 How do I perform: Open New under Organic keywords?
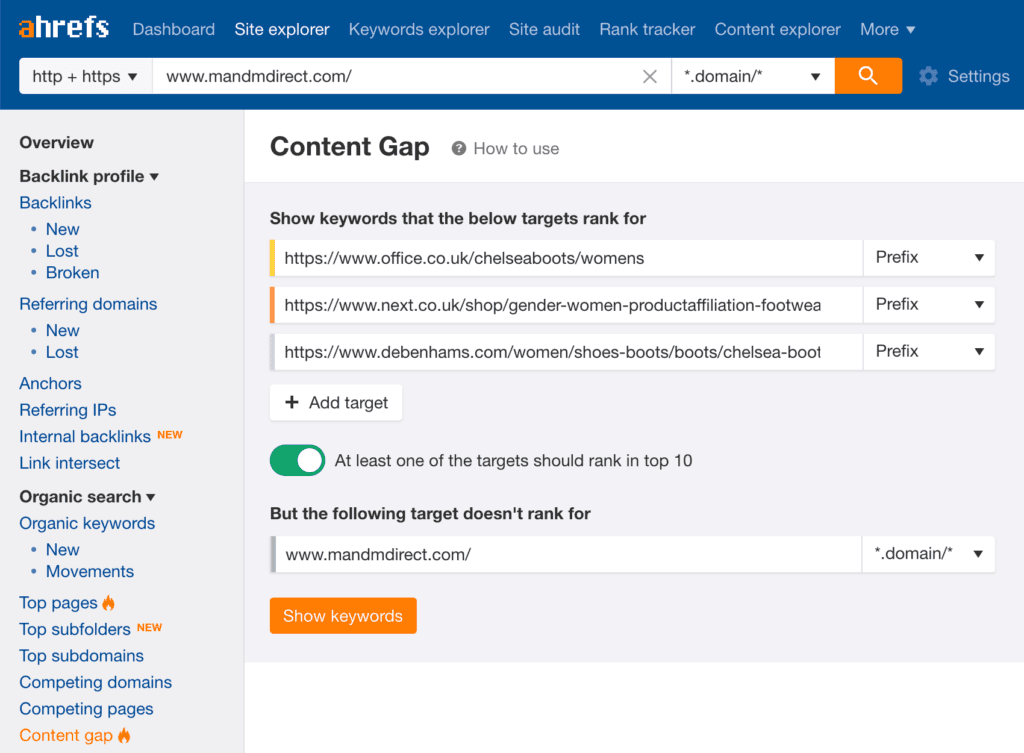click(x=63, y=550)
